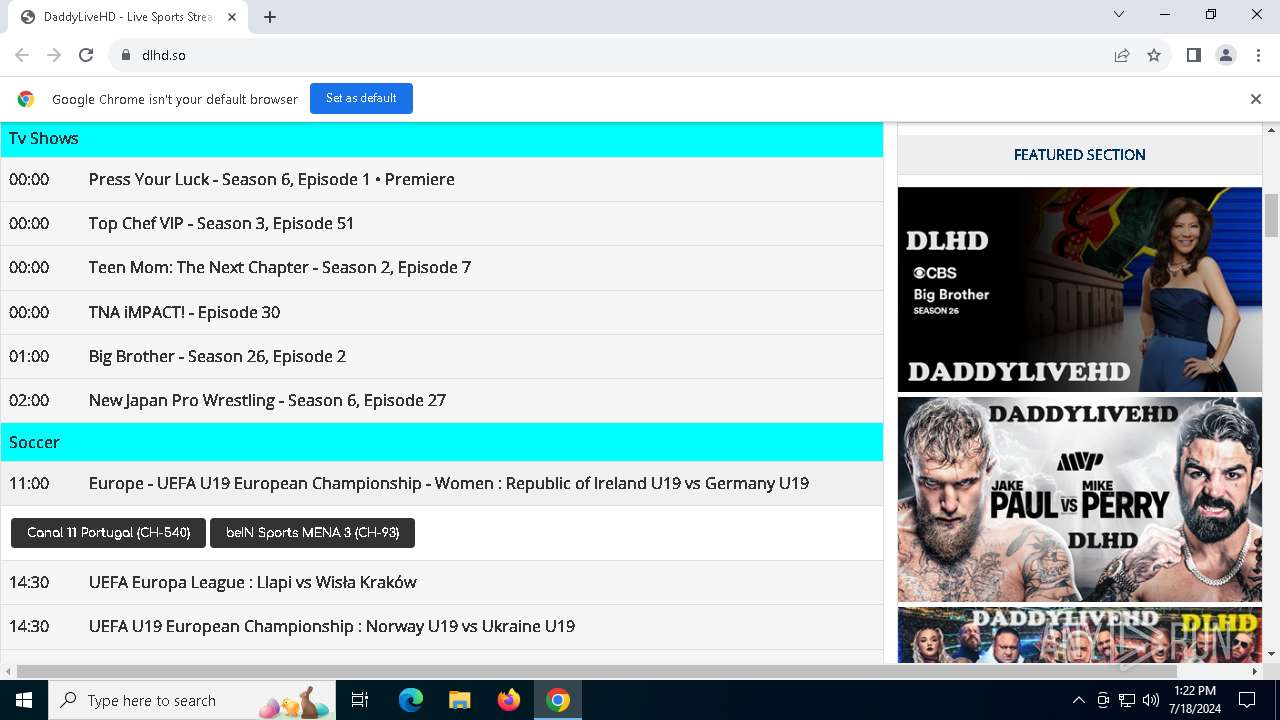Viewport: 1280px width, 720px height.
Task: Open the wrestling featured thumbnail at bottom
Action: coord(1080,634)
